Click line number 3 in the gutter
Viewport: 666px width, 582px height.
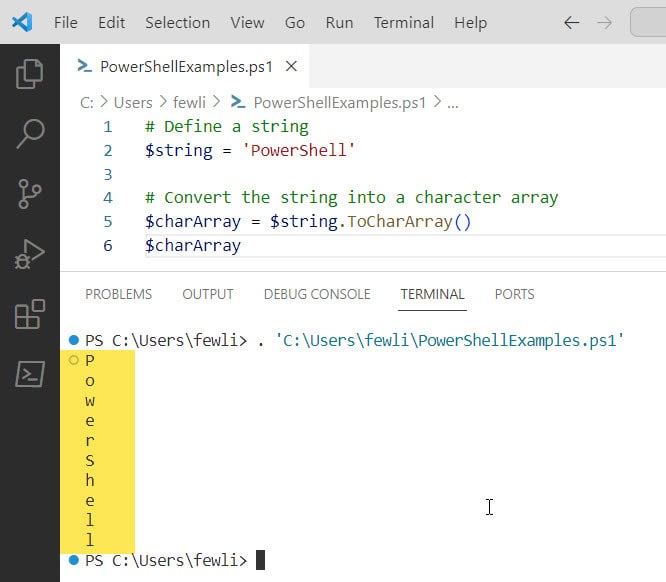[108, 174]
